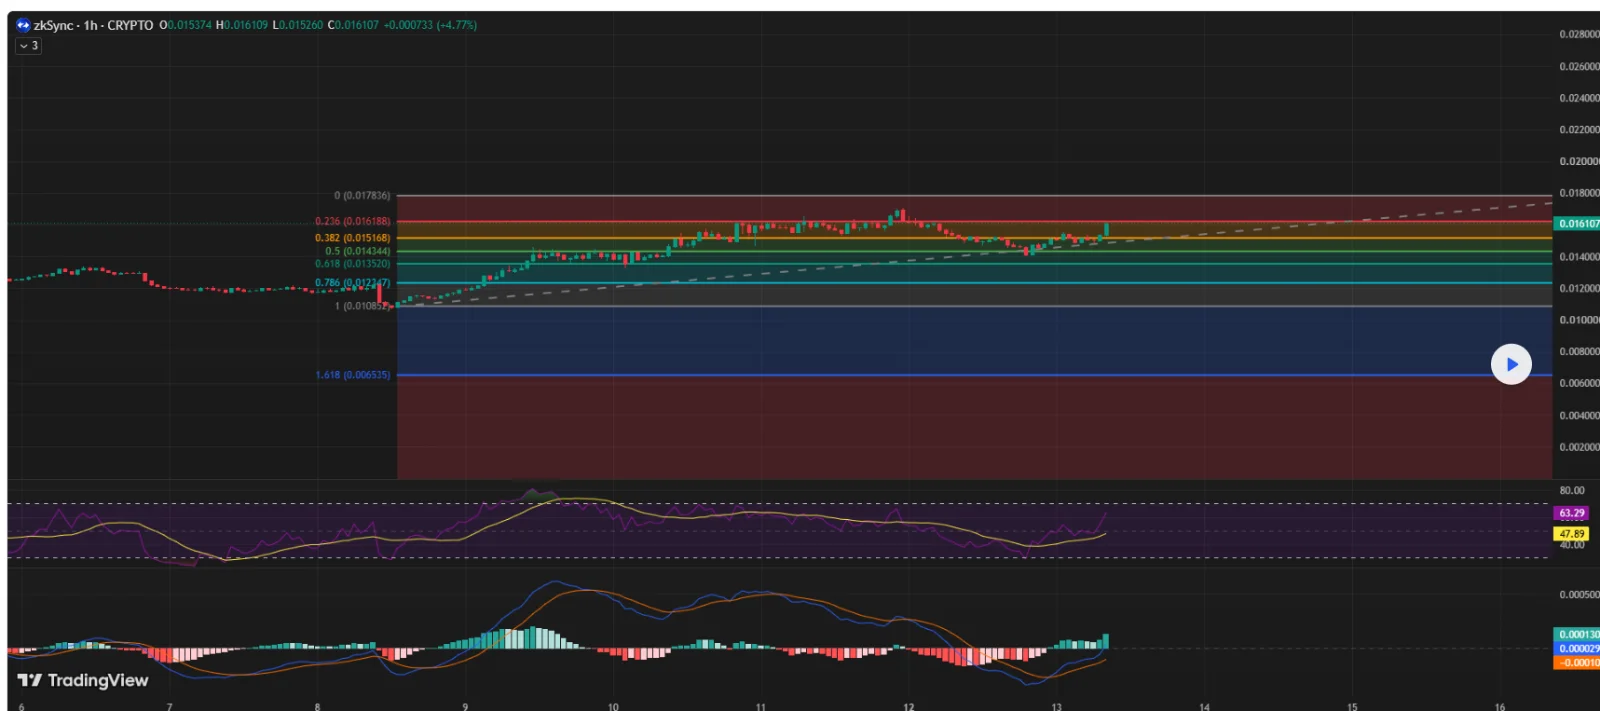The image size is (1600, 711).
Task: Click the green MACD histogram value tag
Action: pos(1578,634)
